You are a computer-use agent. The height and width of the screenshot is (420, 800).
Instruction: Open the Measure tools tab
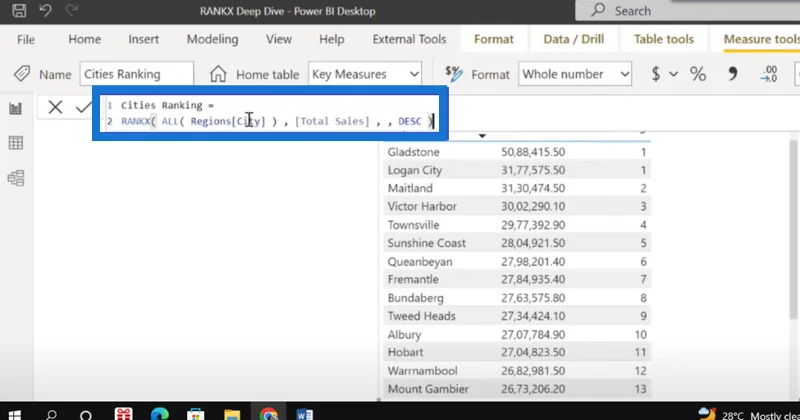point(761,39)
